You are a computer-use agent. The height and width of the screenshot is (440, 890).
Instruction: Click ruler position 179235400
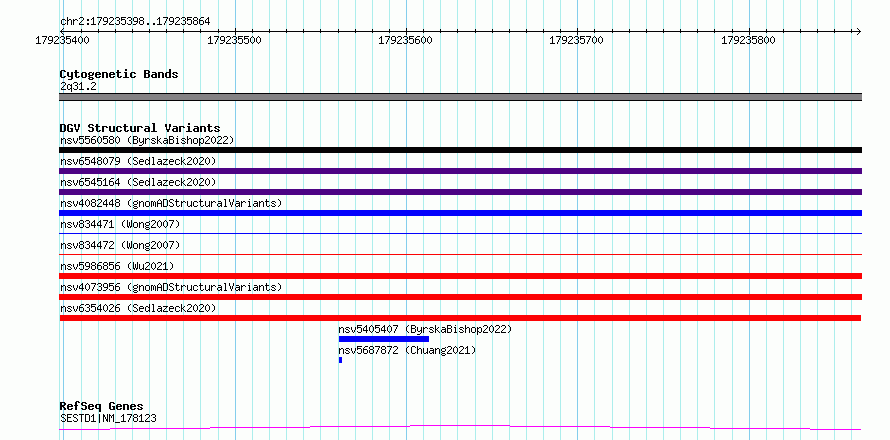point(62,40)
